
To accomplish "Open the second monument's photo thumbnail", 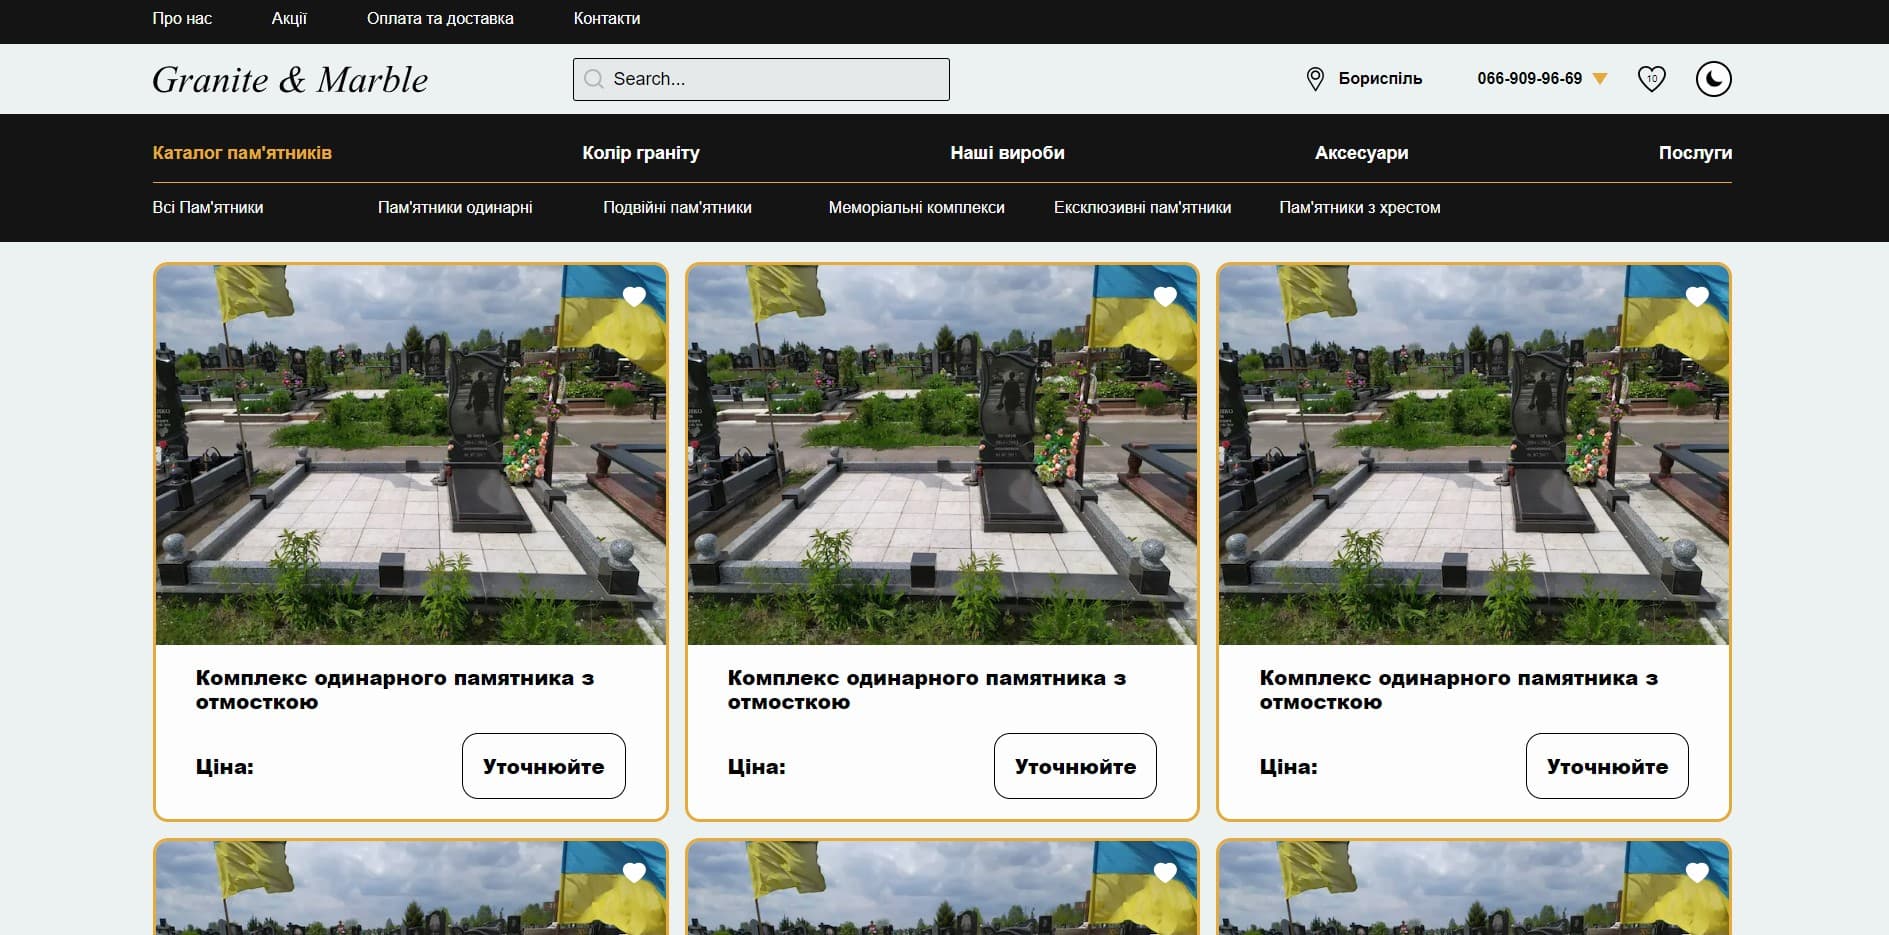I will pyautogui.click(x=942, y=455).
